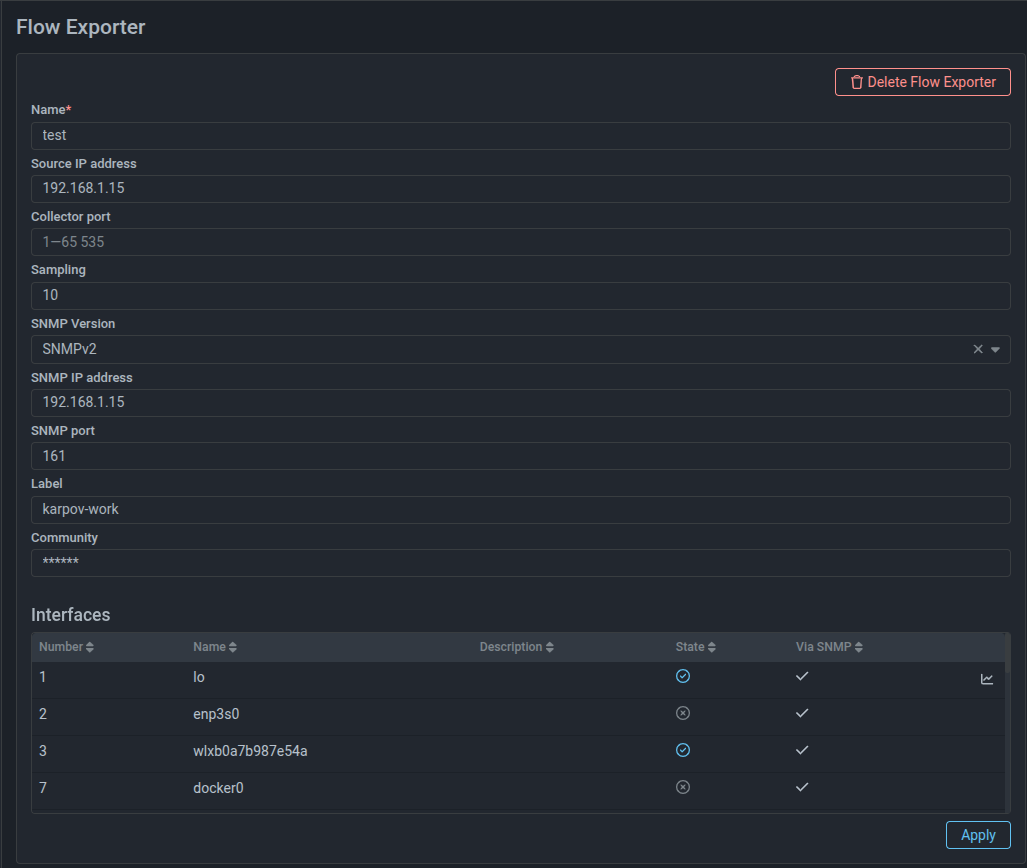
Task: Sort the table by State header
Action: tap(695, 647)
